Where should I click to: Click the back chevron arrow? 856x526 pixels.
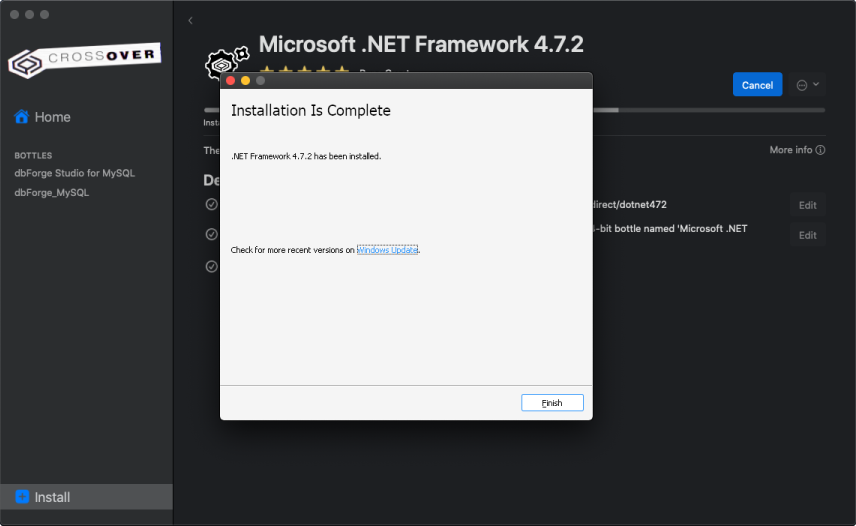coord(190,21)
